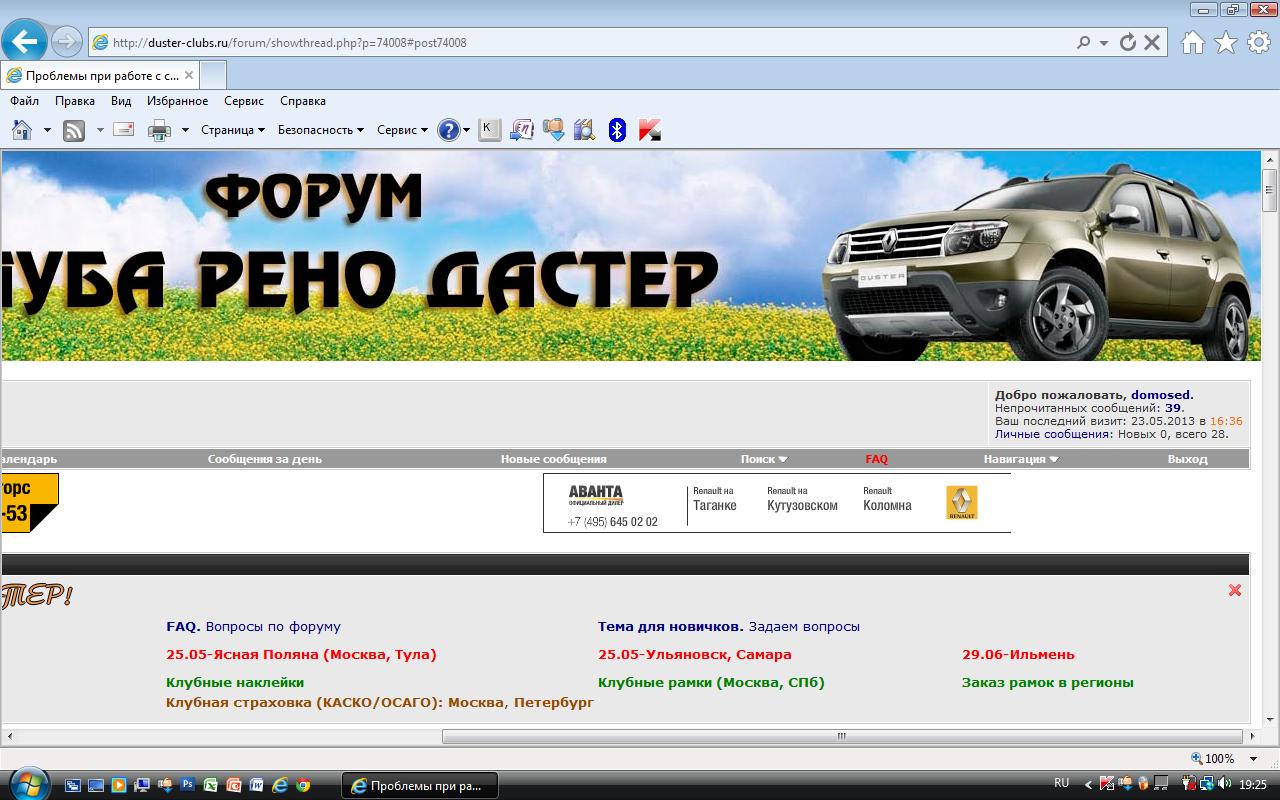
Task: Click the Home icon in command bar
Action: click(x=22, y=130)
